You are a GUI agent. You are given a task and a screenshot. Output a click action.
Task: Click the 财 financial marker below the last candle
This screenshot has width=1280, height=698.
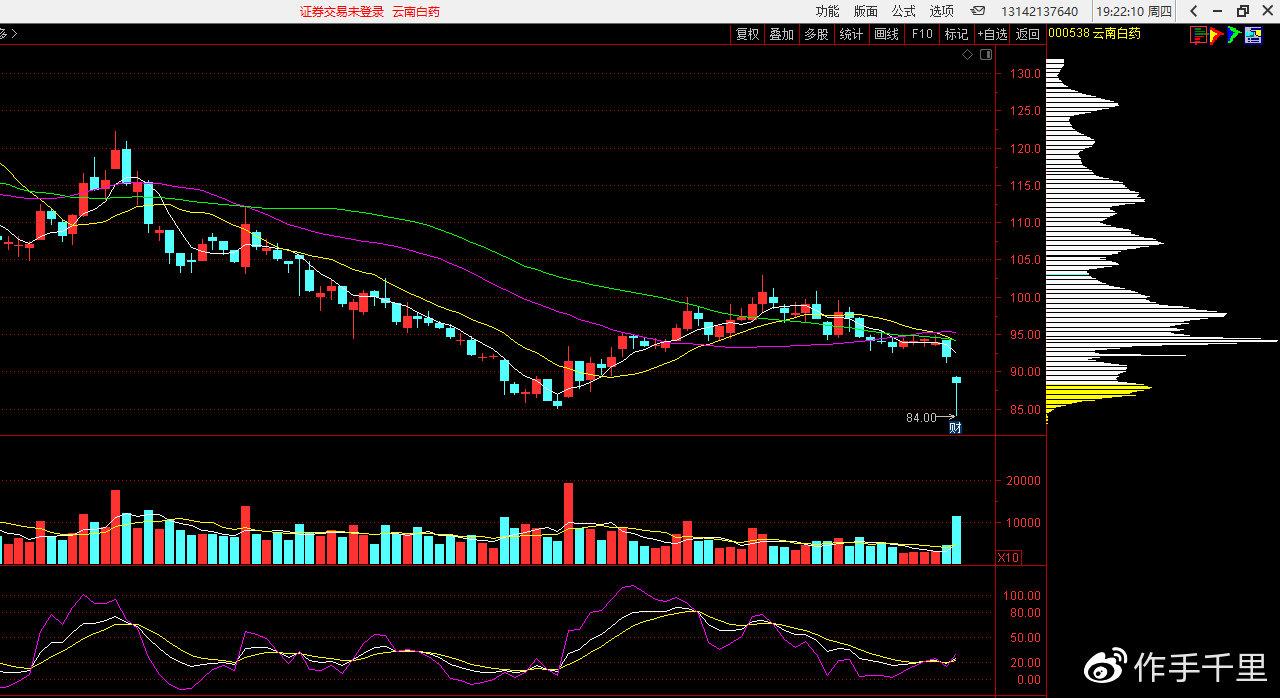[x=955, y=428]
